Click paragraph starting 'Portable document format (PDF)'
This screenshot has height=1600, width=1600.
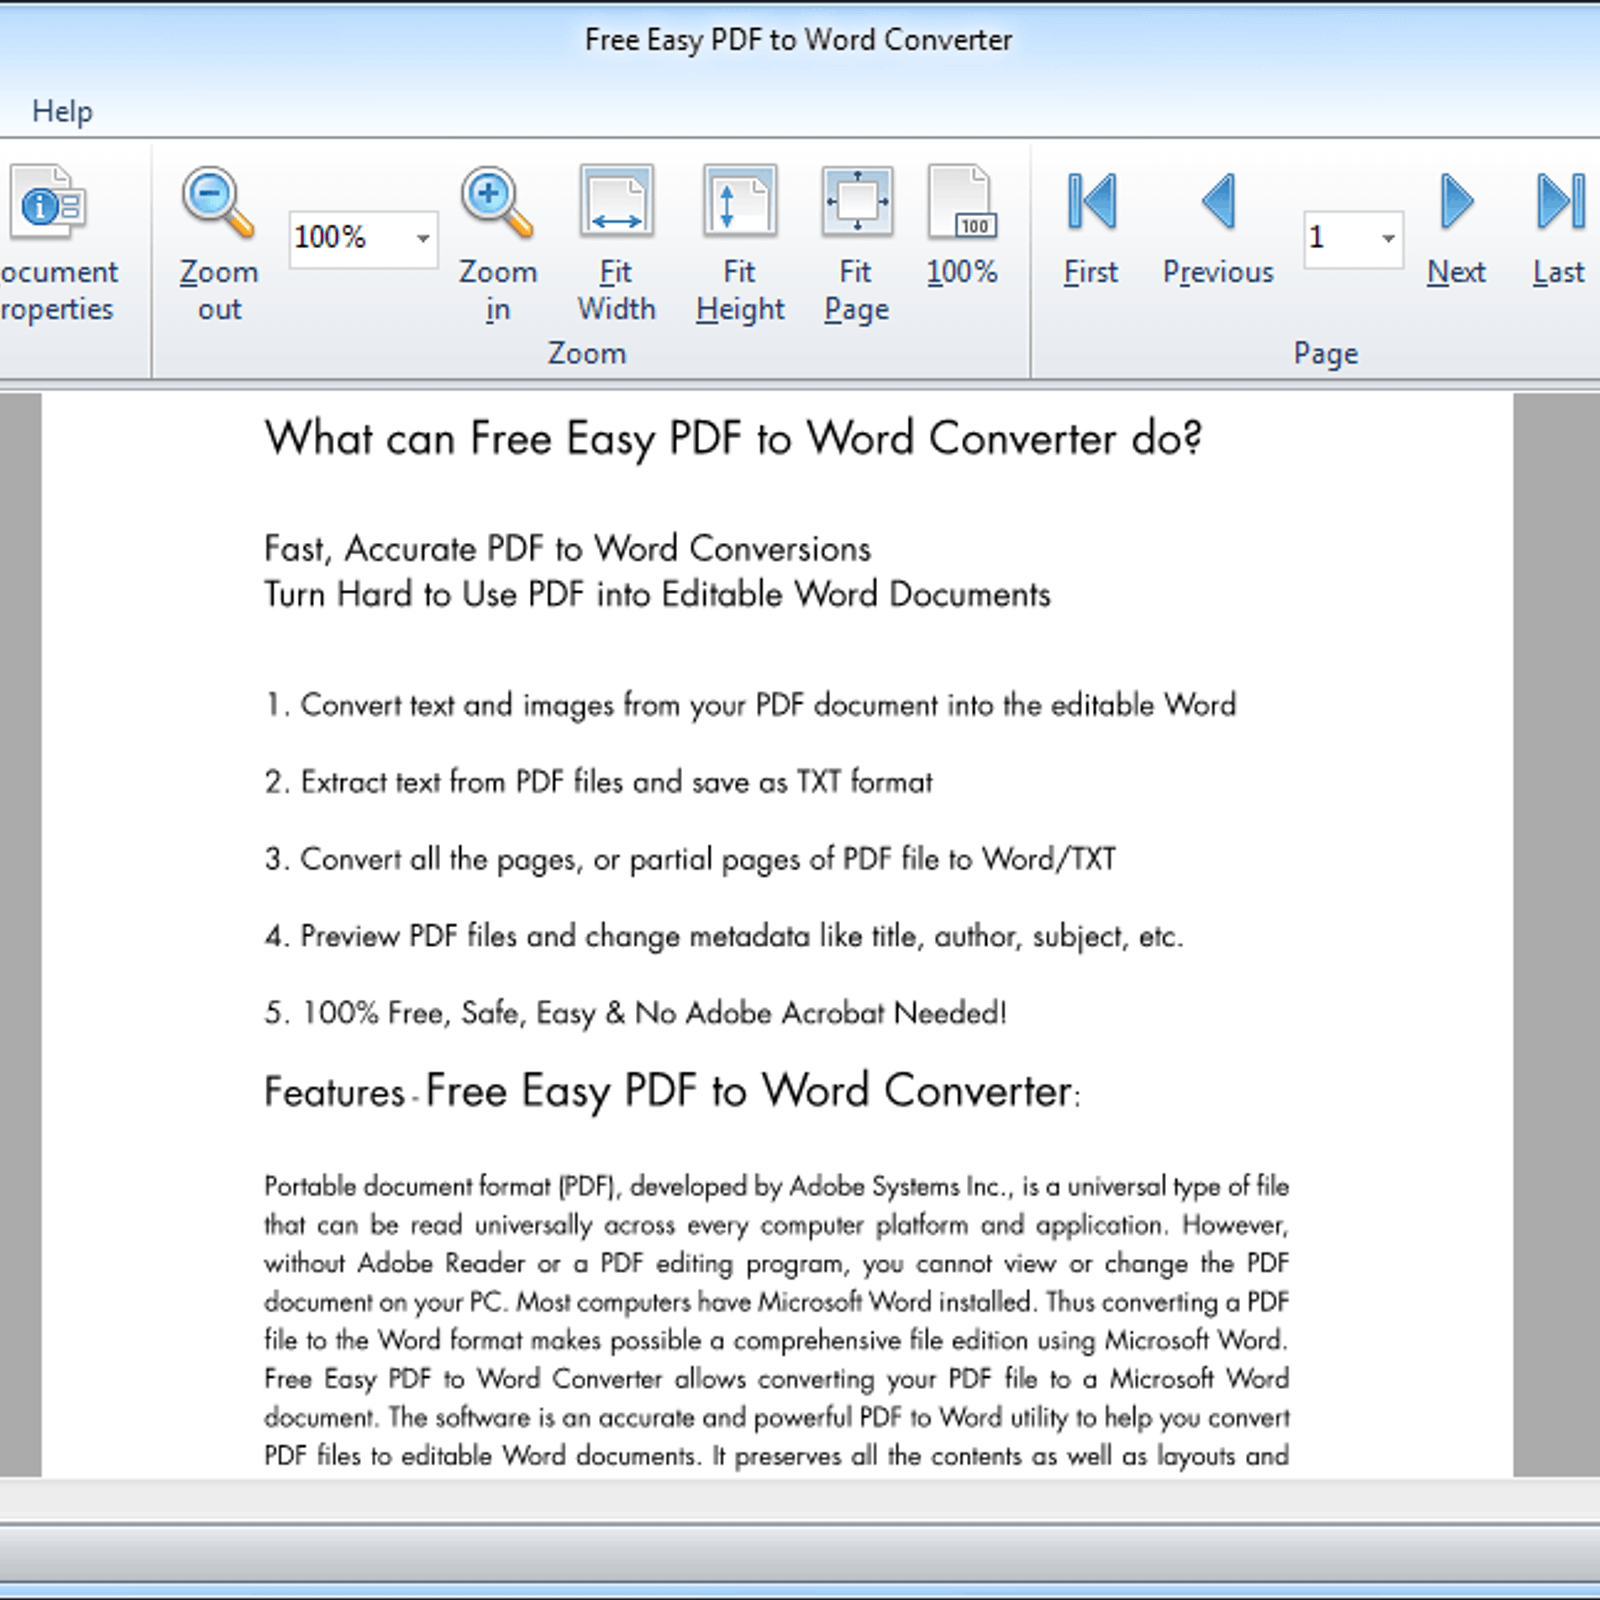[776, 1321]
